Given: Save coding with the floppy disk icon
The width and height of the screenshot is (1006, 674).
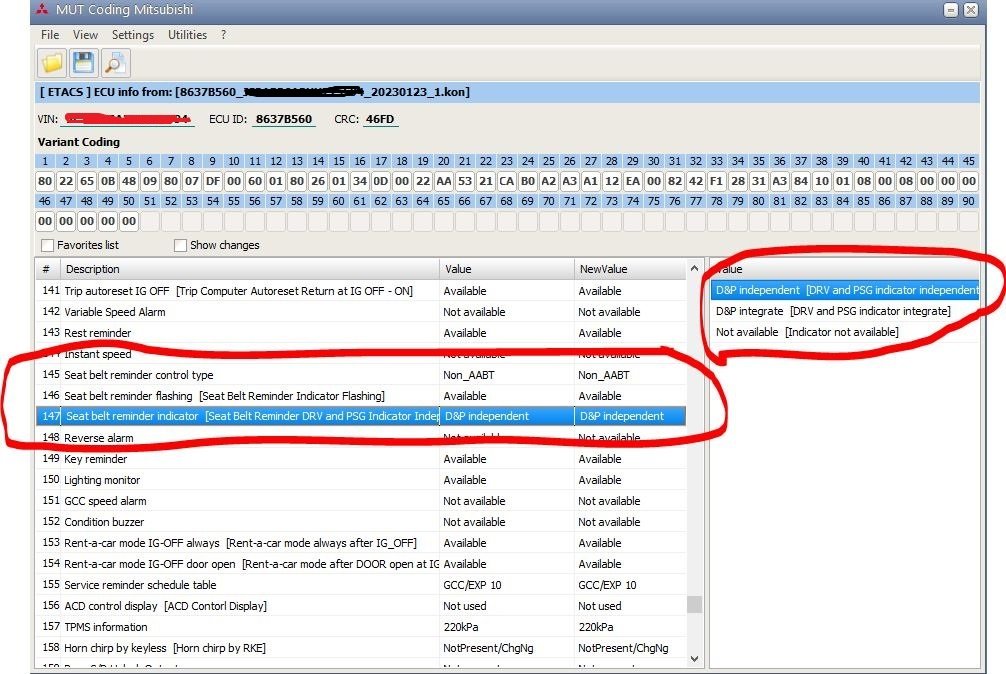Looking at the screenshot, I should coord(83,63).
